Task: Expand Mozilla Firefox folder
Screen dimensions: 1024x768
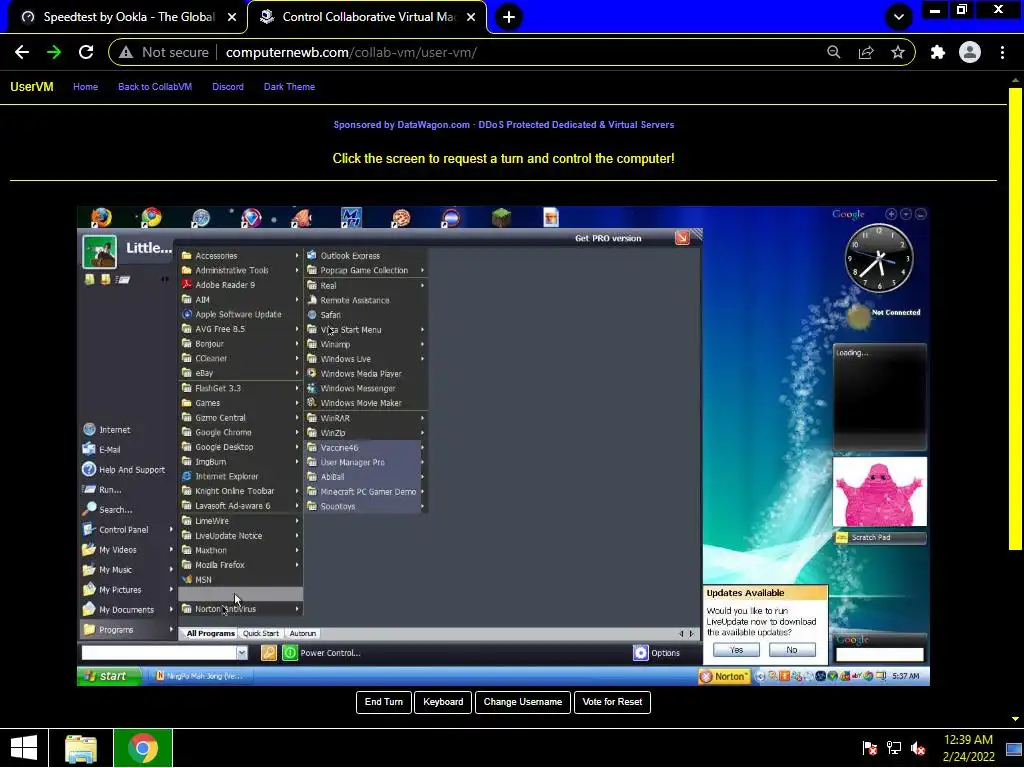Action: tap(240, 565)
